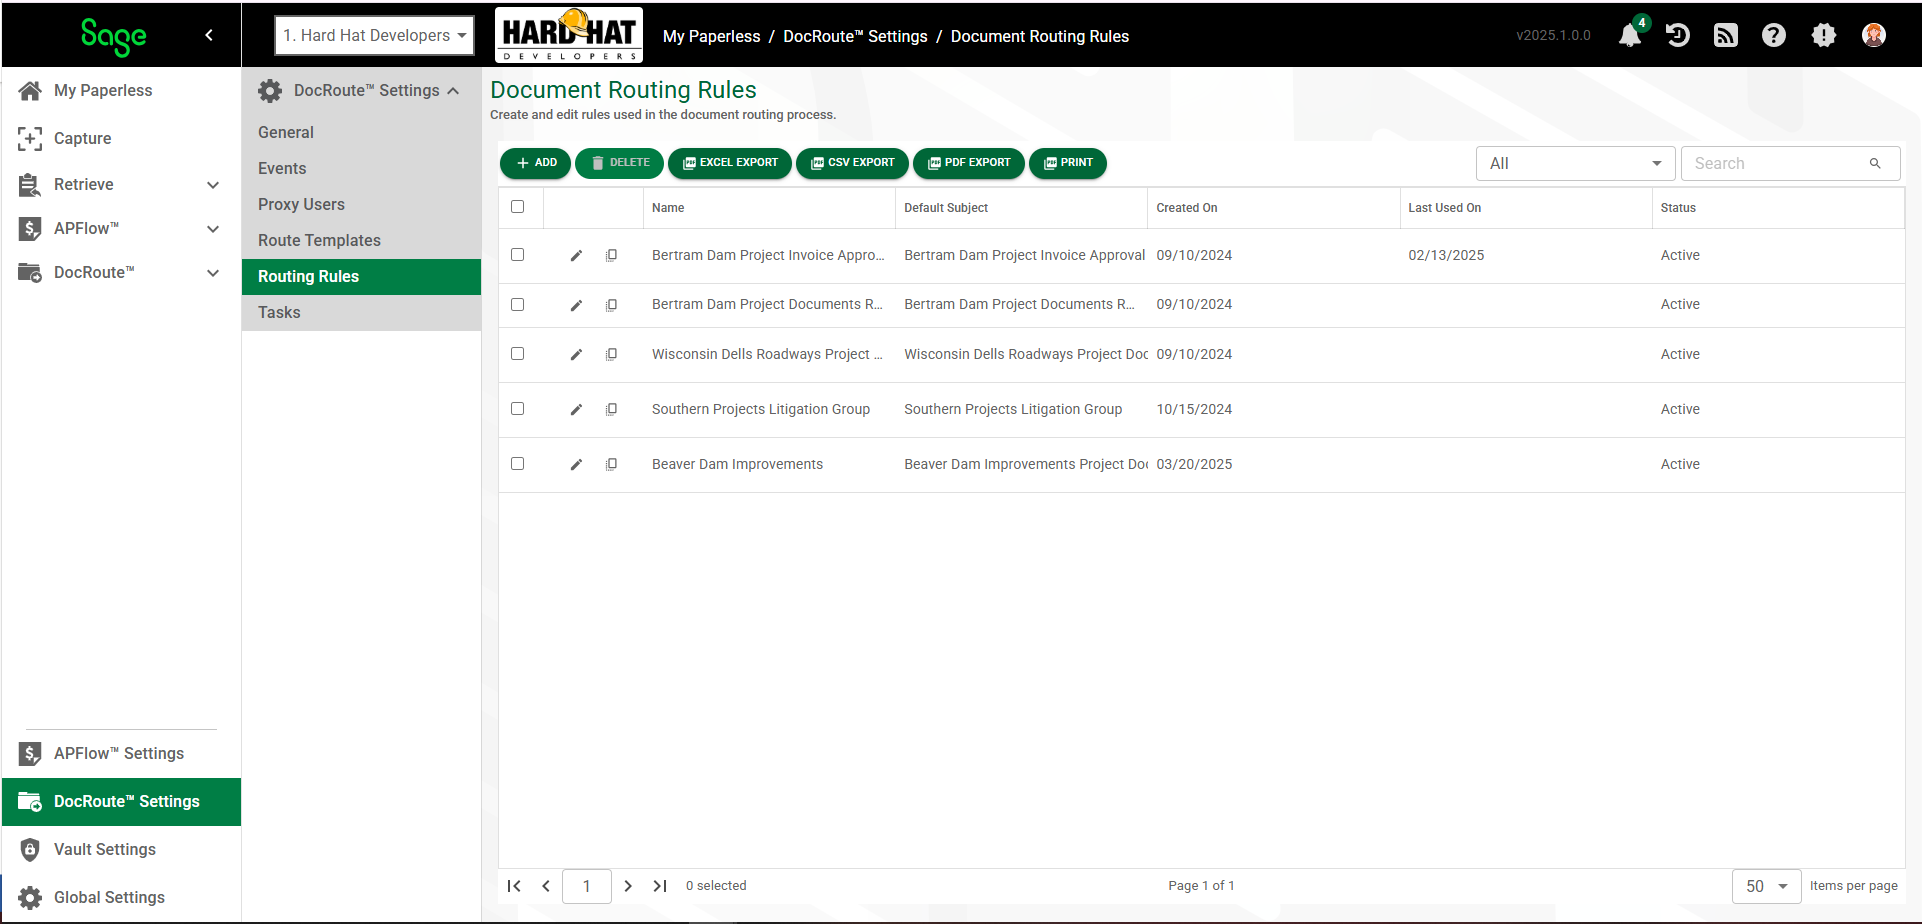Copy the Bertram Dam Project Invoice rule

pyautogui.click(x=611, y=256)
